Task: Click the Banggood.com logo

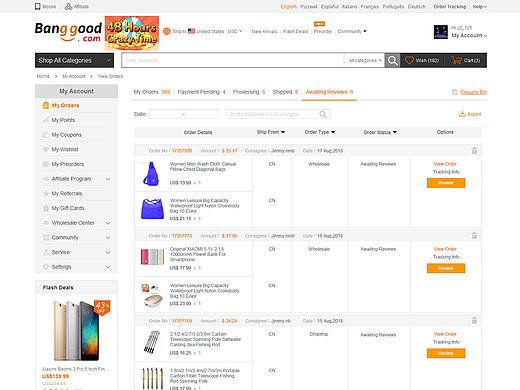Action: click(68, 32)
